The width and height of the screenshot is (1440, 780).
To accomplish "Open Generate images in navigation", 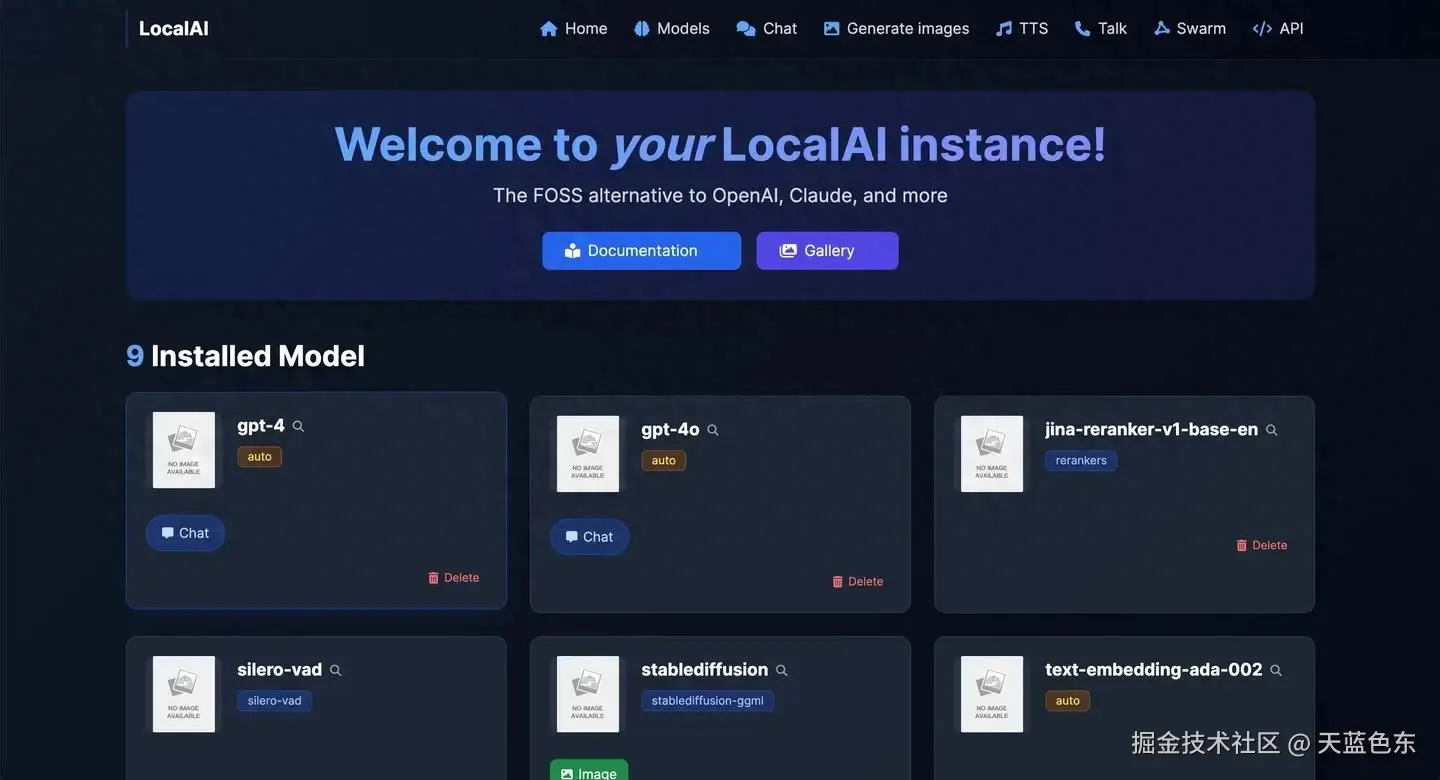I will [896, 28].
